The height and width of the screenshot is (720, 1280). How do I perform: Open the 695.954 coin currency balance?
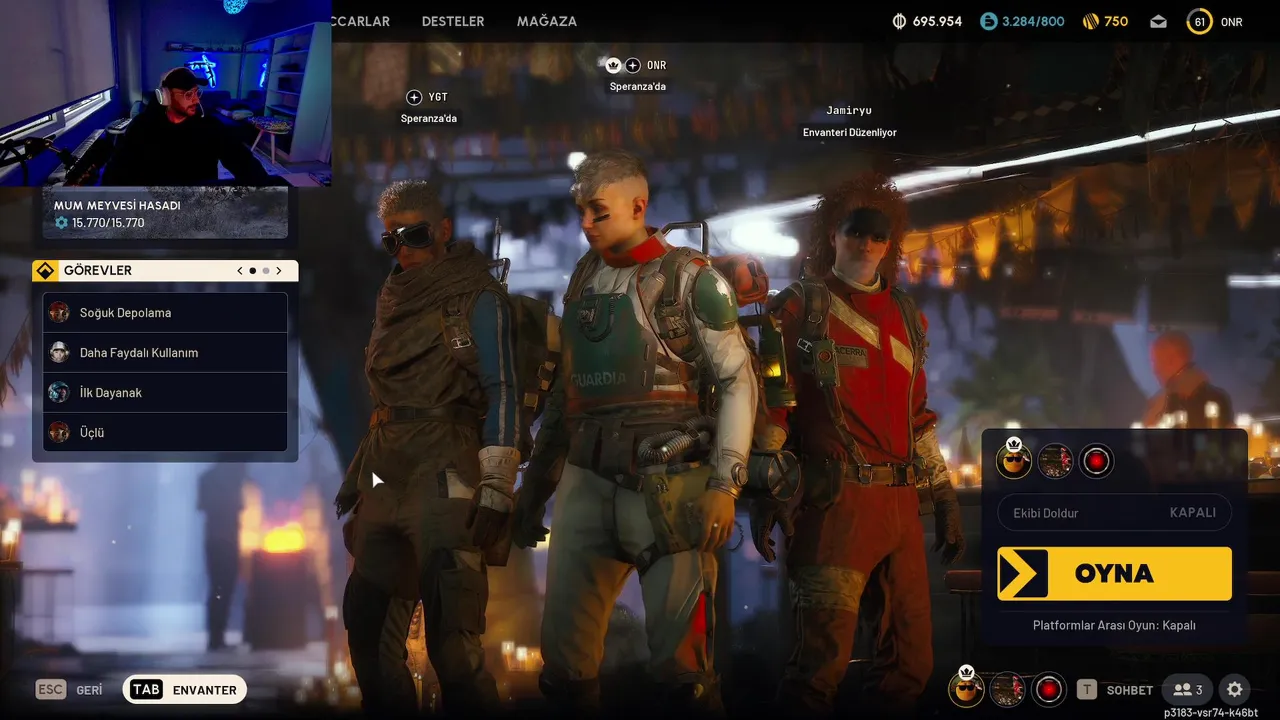click(927, 21)
